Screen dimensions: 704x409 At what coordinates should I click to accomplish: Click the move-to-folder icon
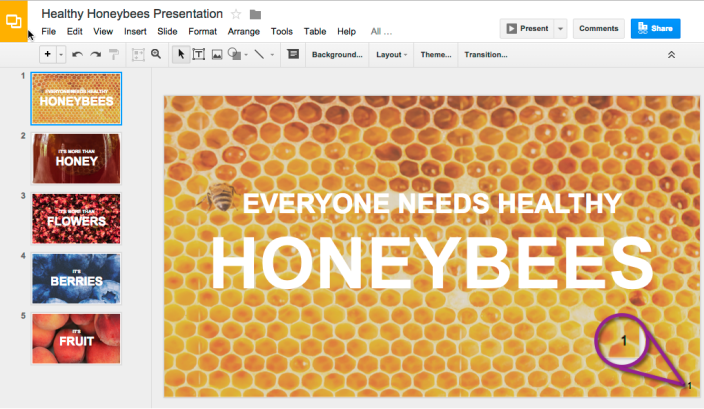tap(255, 14)
